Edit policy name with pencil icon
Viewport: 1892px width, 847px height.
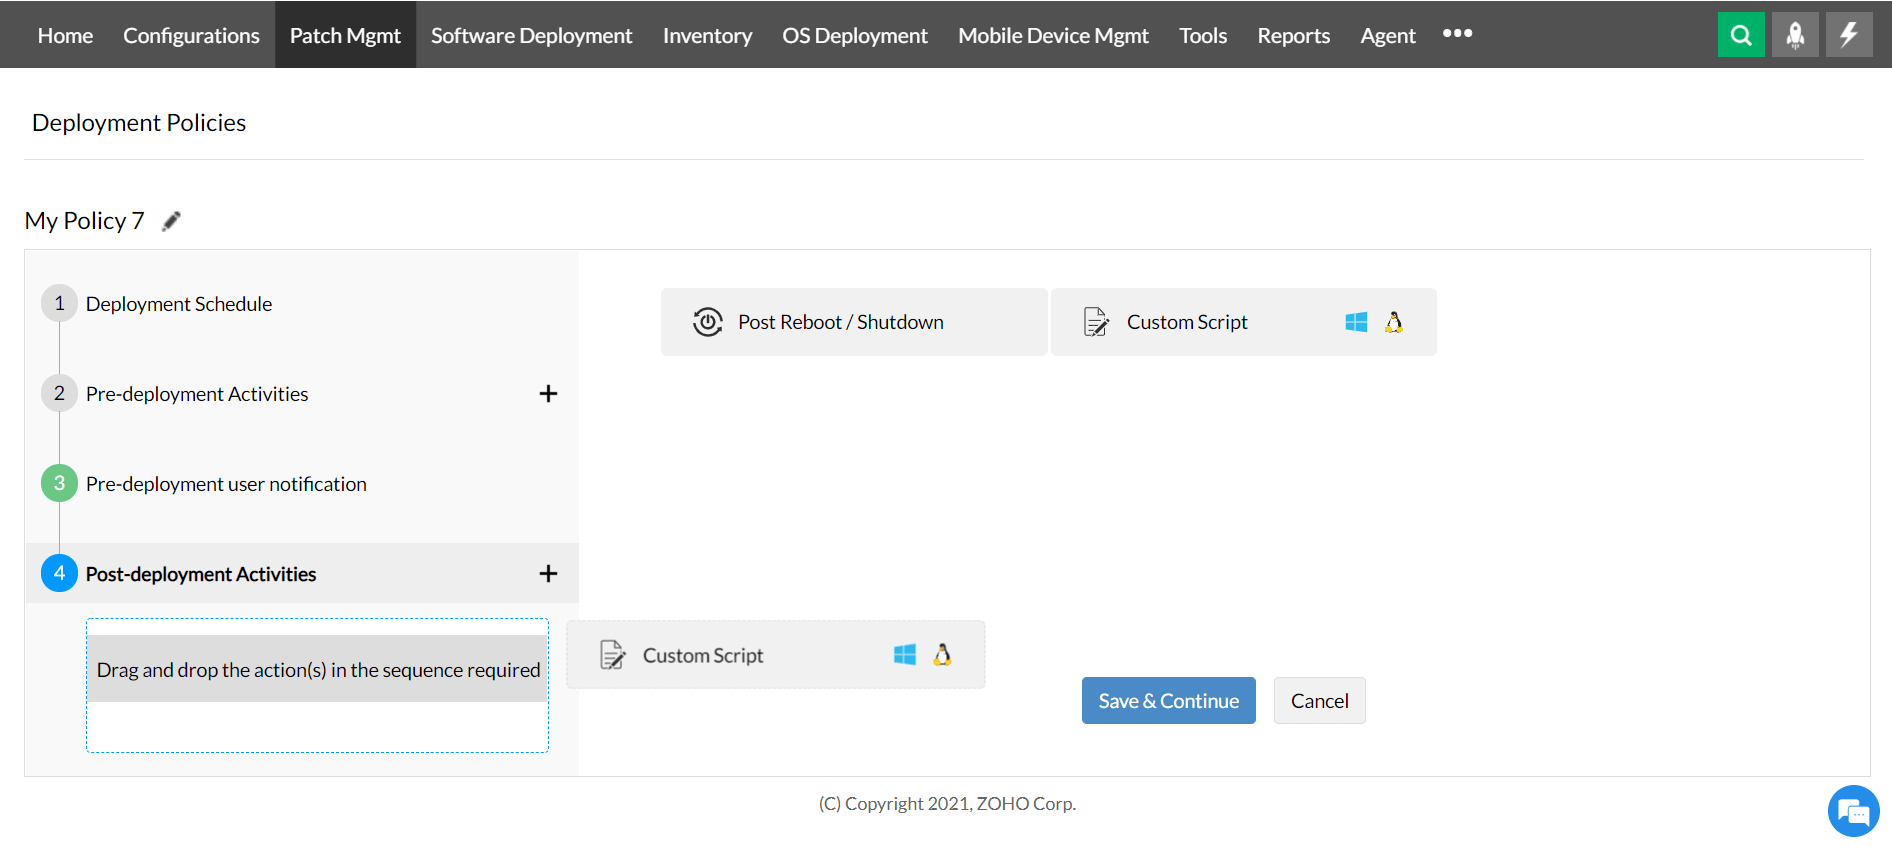tap(171, 221)
